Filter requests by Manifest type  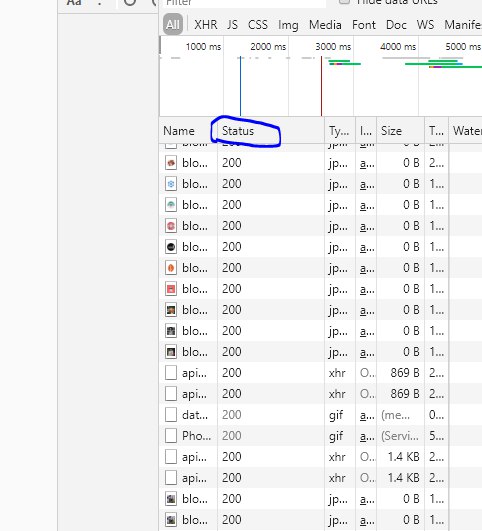(463, 25)
